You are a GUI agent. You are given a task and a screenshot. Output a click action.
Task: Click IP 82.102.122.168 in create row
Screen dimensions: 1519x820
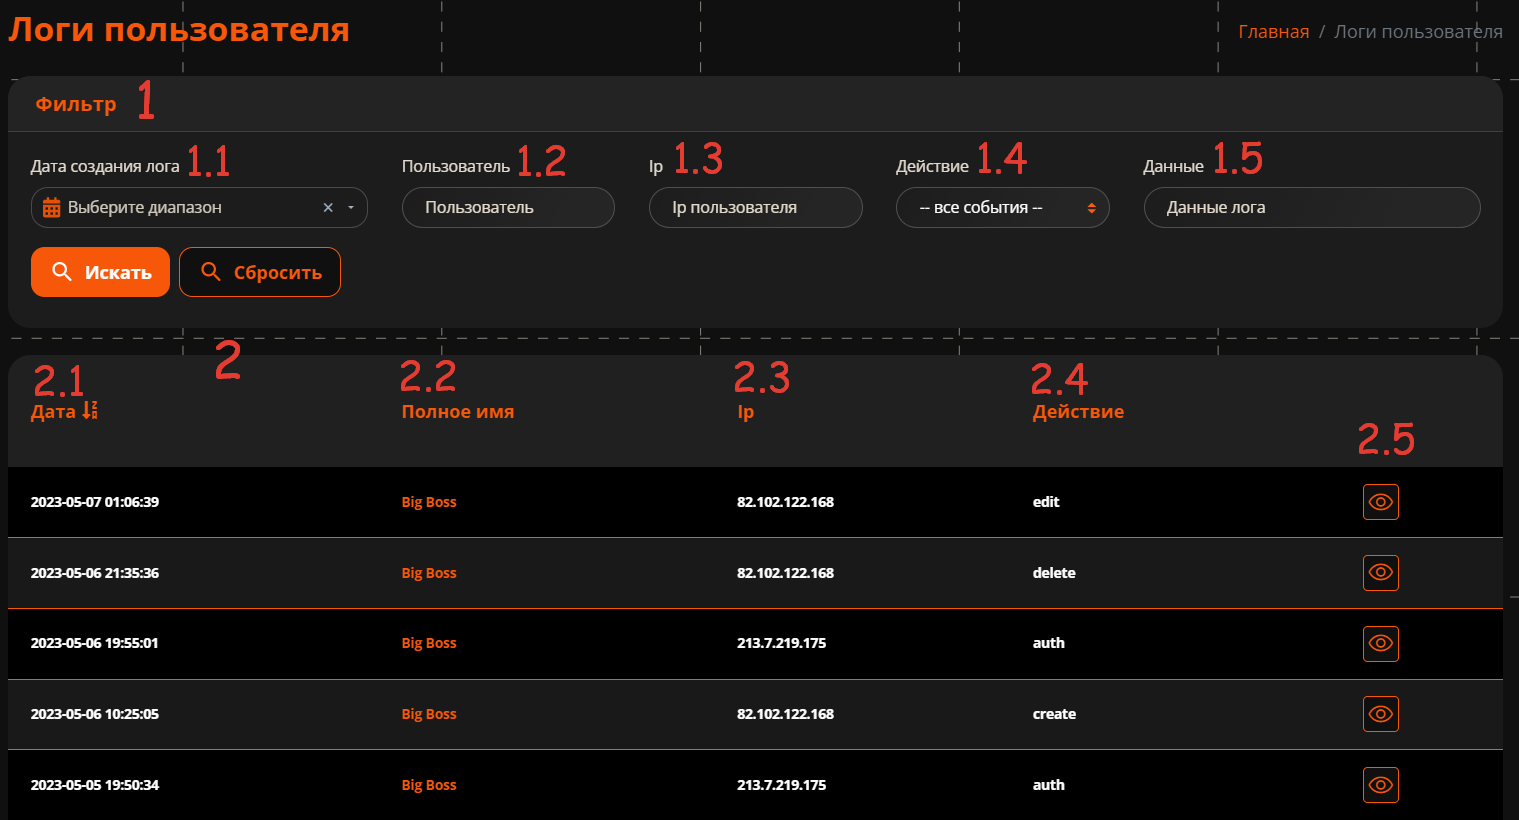pyautogui.click(x=785, y=714)
